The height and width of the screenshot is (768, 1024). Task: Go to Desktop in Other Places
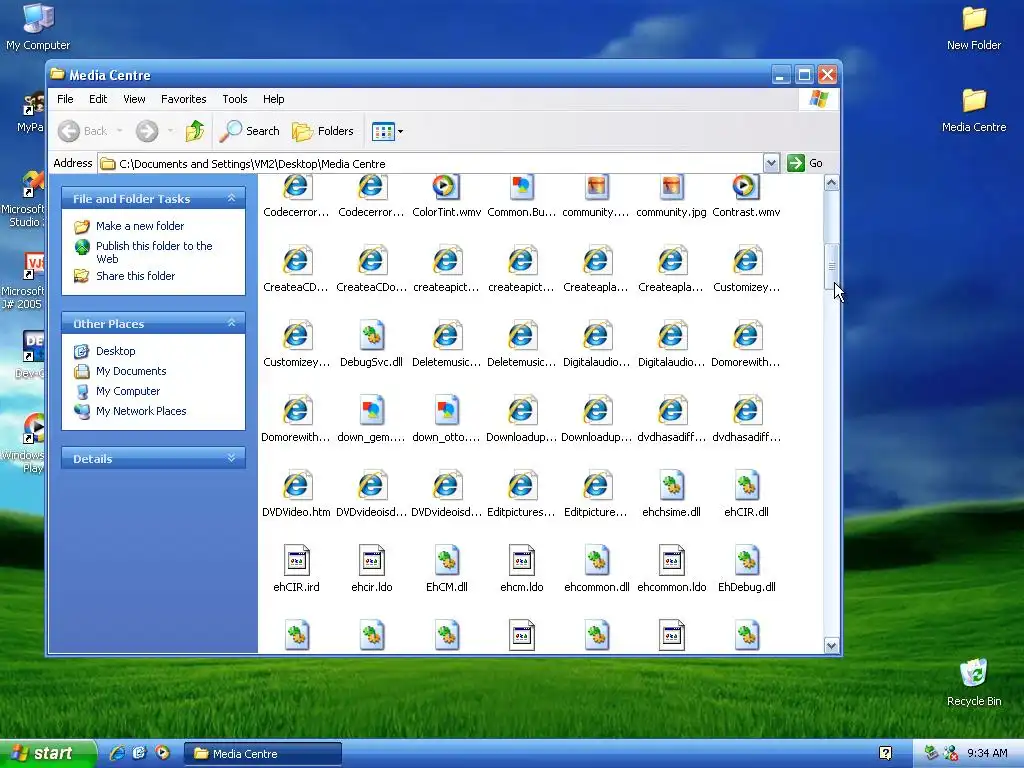pos(116,351)
